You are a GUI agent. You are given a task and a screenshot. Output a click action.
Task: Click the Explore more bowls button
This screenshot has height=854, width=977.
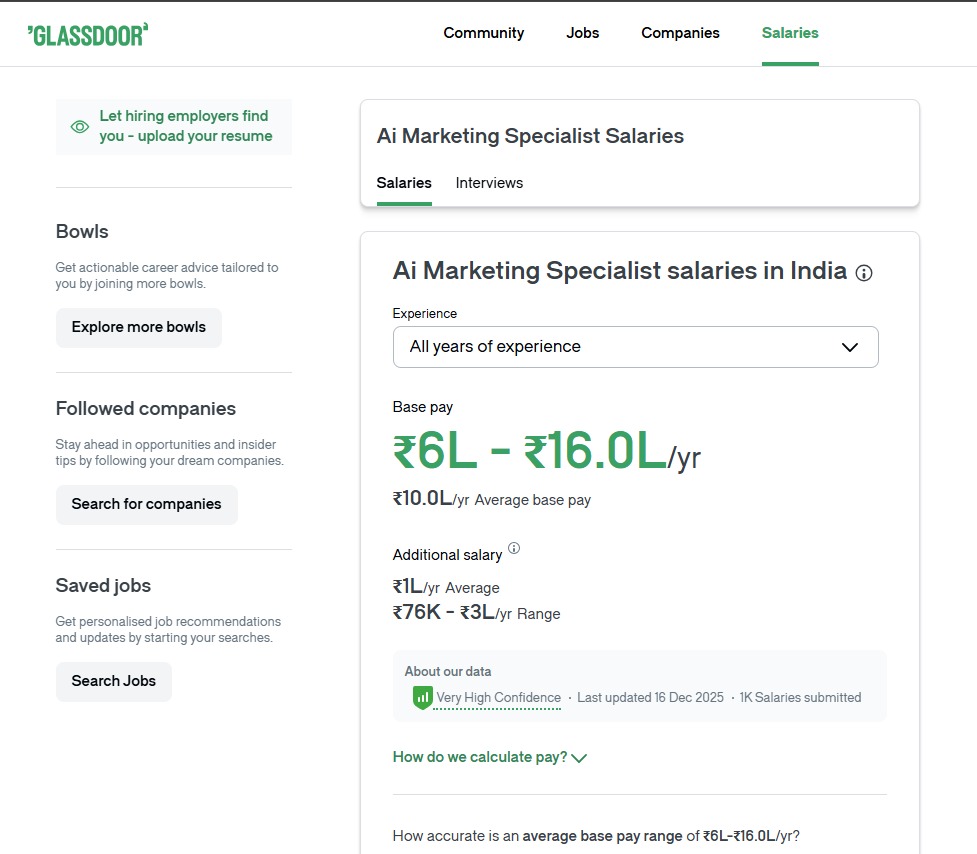click(138, 327)
